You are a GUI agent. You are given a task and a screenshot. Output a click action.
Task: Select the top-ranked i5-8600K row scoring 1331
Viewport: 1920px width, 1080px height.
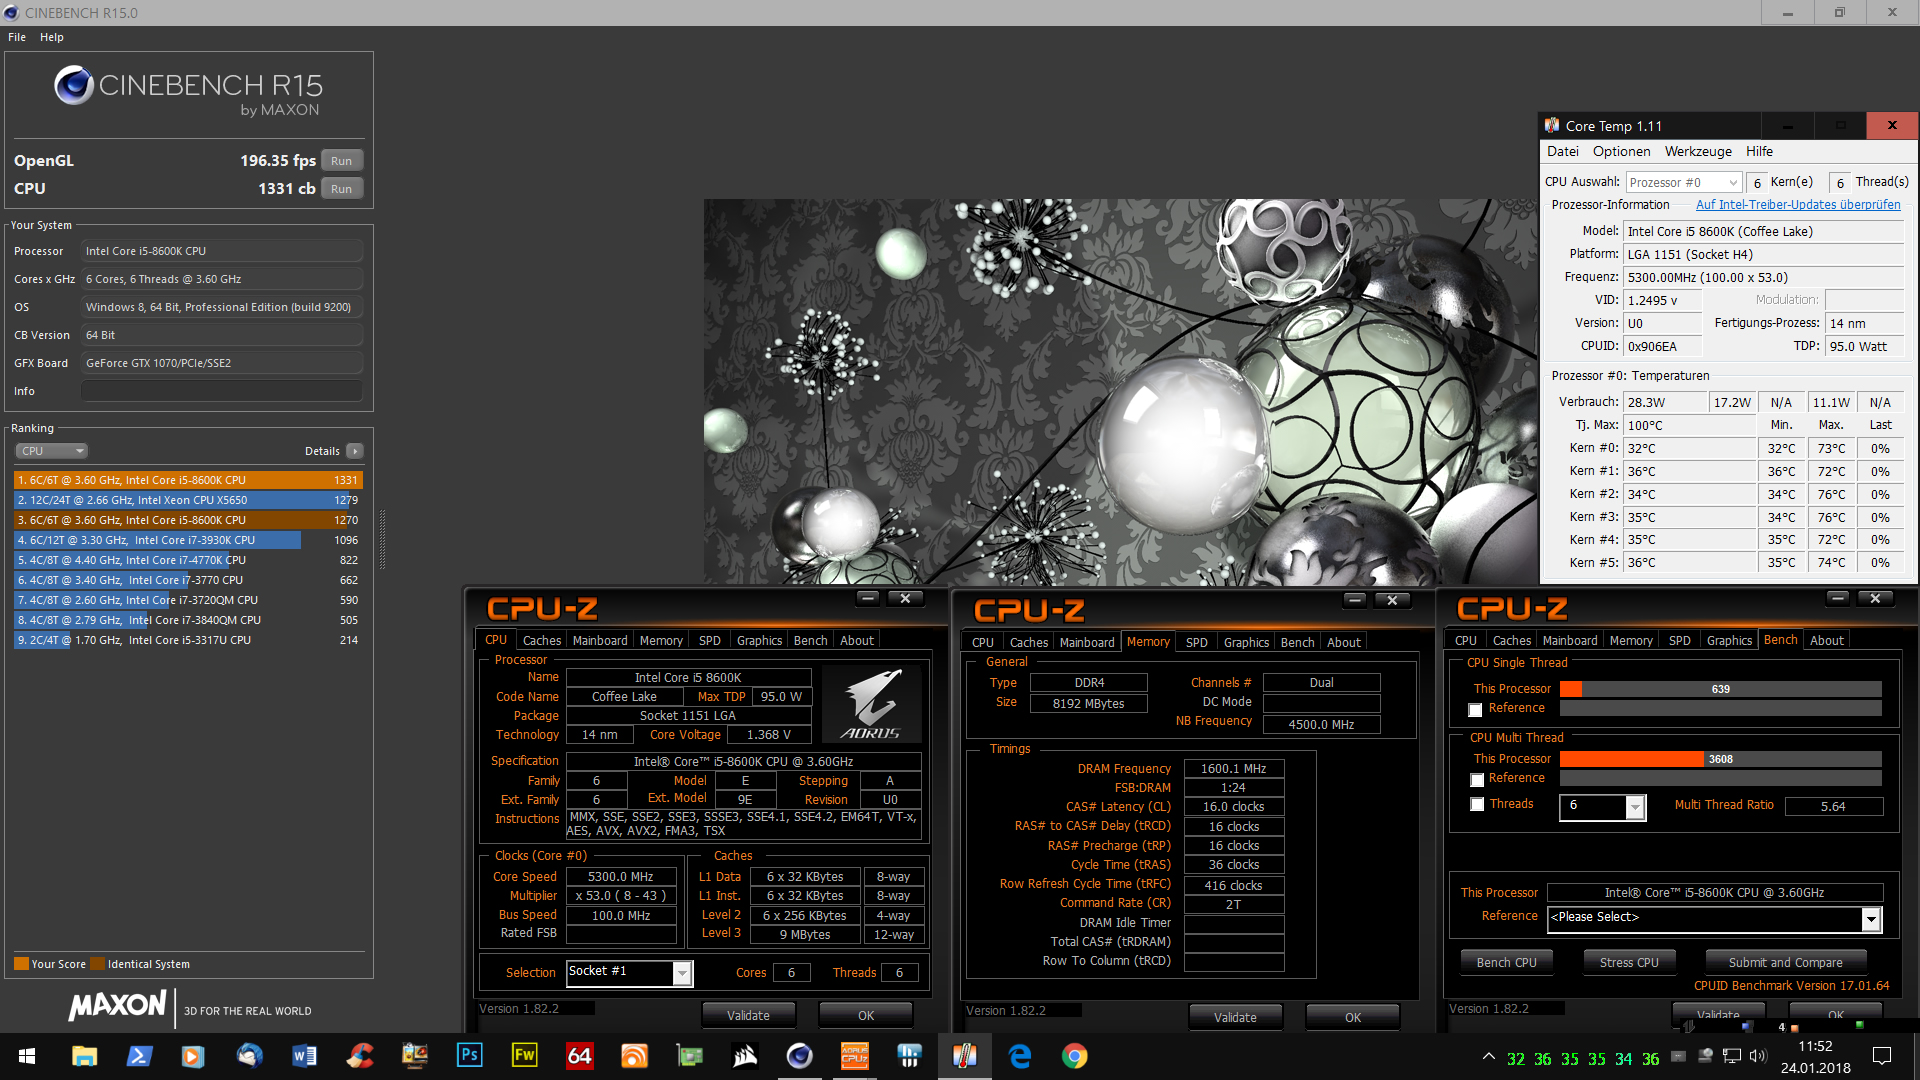[x=187, y=480]
